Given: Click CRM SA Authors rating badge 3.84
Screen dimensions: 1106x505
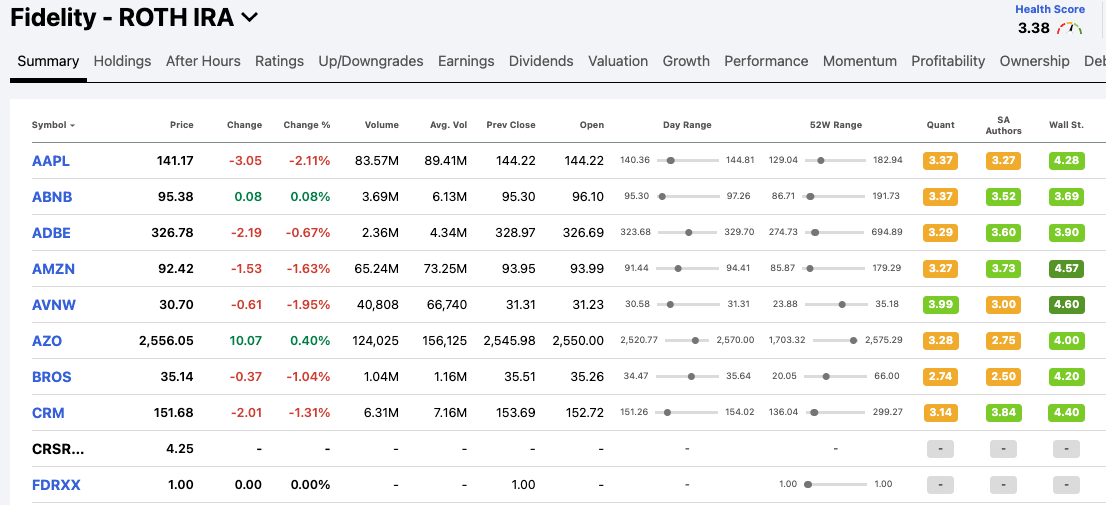Looking at the screenshot, I should click(1004, 413).
